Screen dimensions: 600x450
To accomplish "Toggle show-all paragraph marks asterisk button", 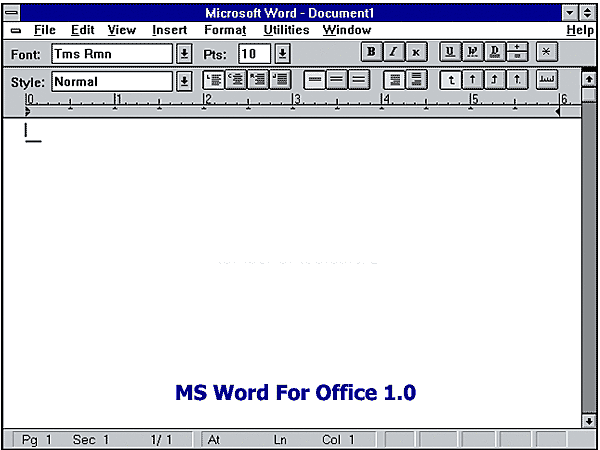I will 546,52.
